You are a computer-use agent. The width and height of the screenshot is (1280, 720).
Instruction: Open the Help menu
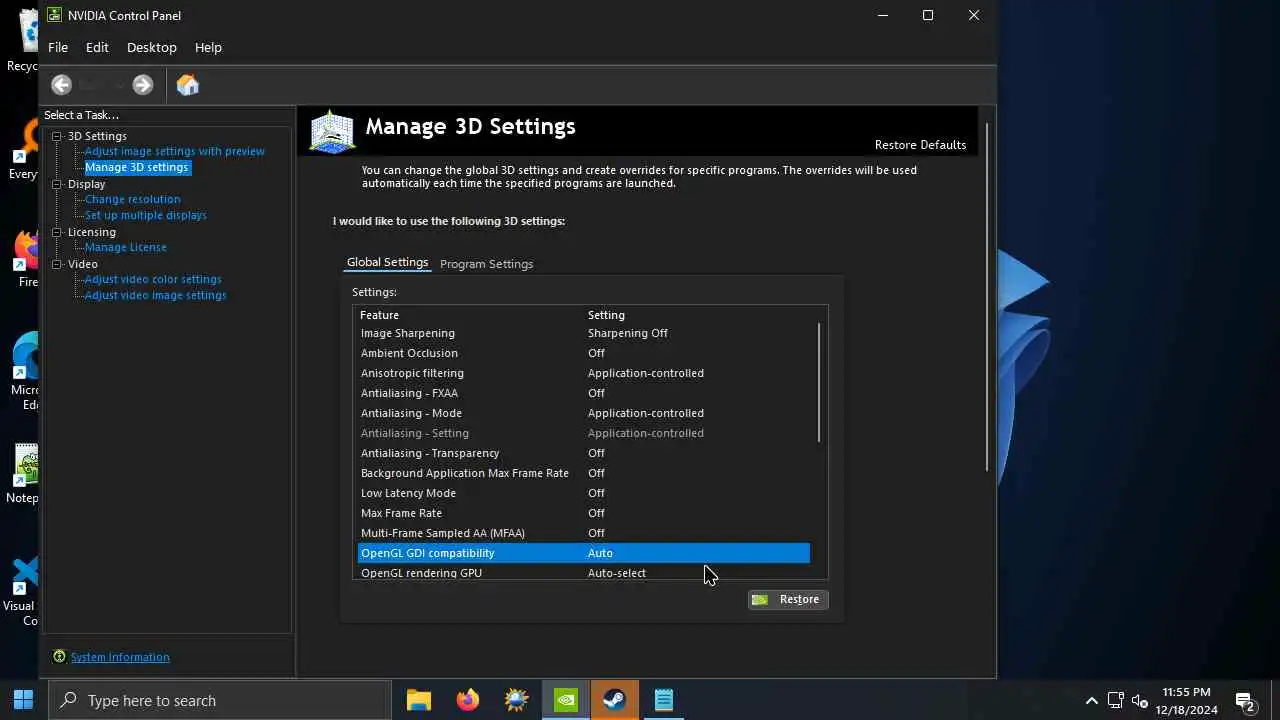click(208, 47)
